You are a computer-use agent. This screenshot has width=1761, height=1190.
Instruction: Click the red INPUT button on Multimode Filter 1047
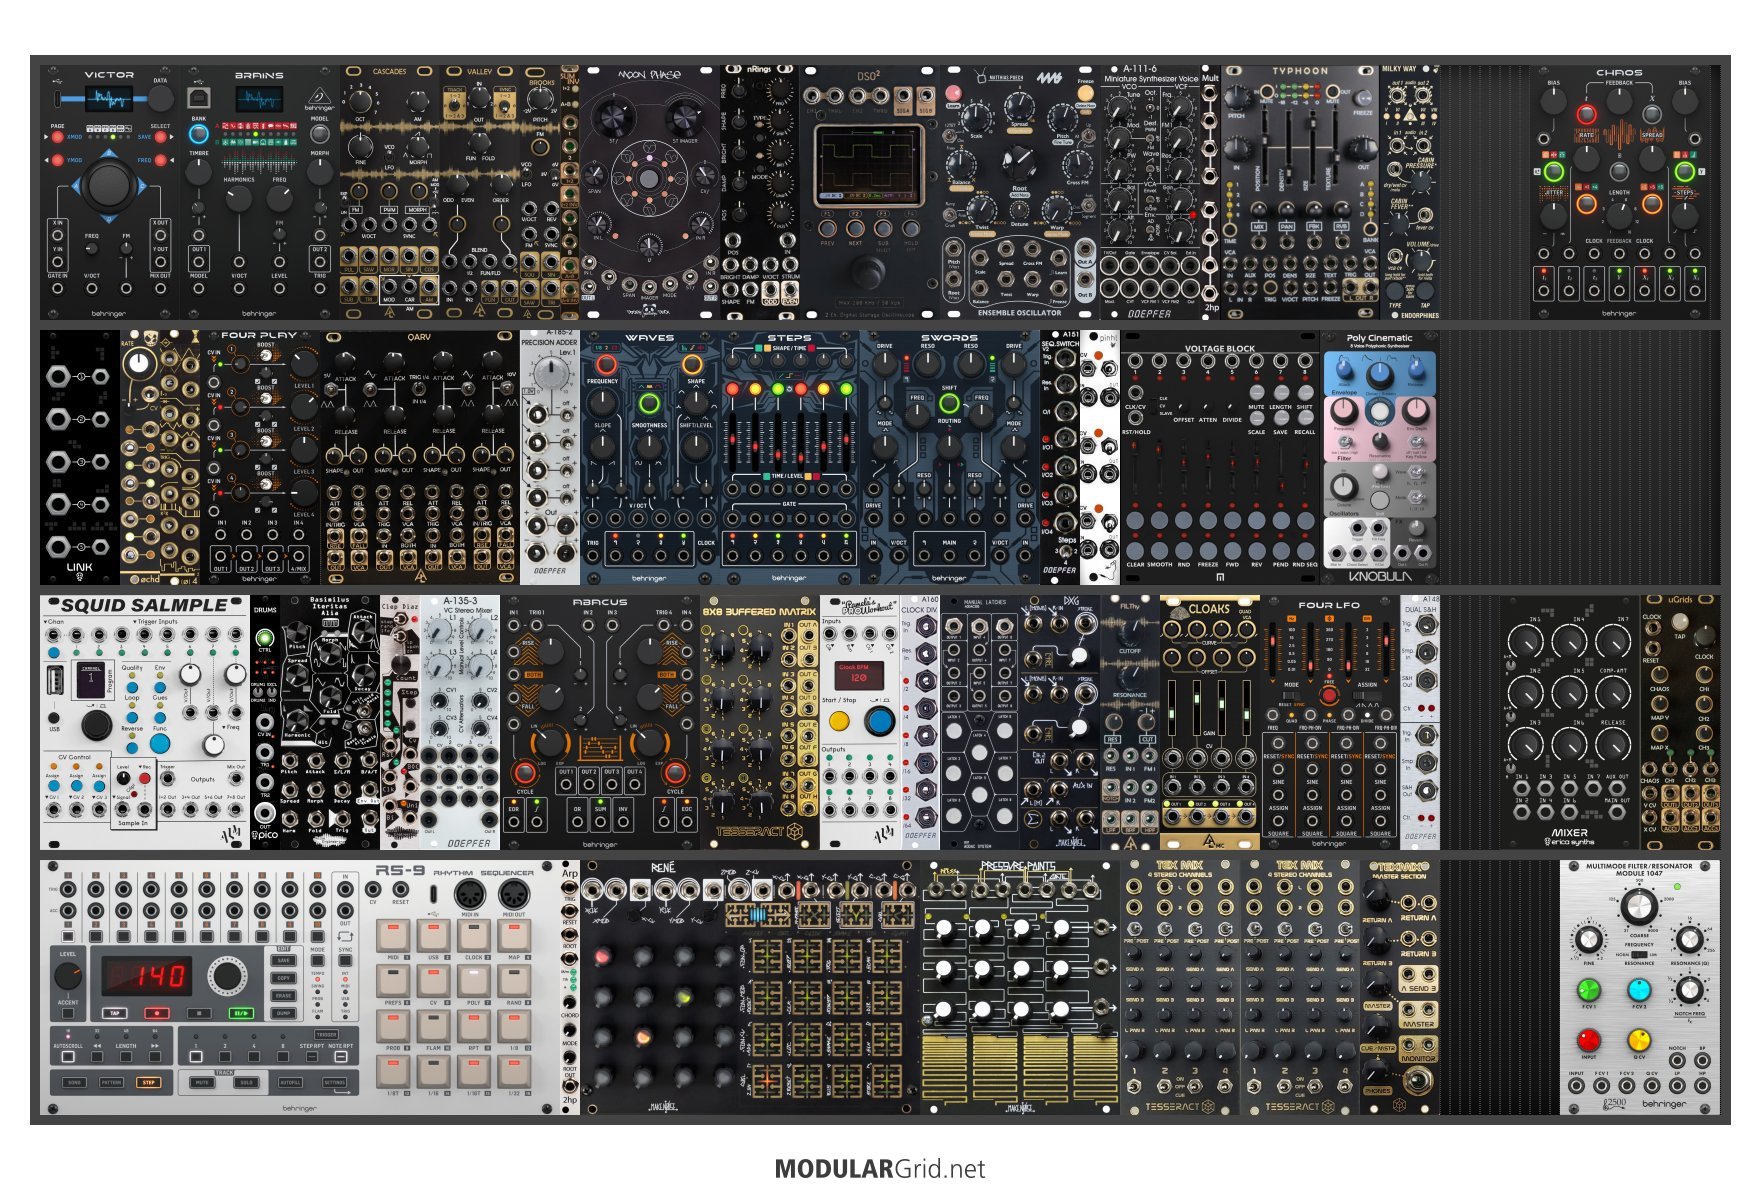pyautogui.click(x=1589, y=1040)
